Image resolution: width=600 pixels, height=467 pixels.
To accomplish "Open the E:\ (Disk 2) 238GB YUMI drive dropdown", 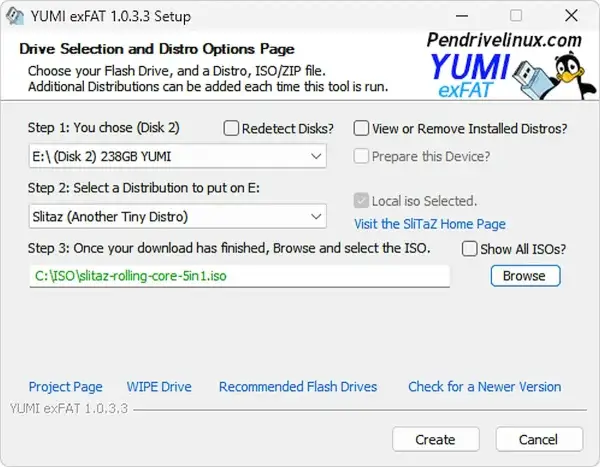I will 178,156.
